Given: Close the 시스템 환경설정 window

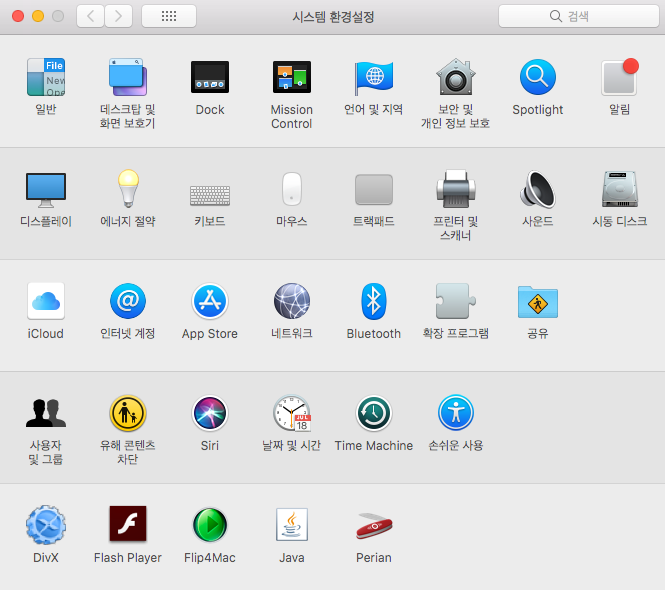Looking at the screenshot, I should 18,16.
